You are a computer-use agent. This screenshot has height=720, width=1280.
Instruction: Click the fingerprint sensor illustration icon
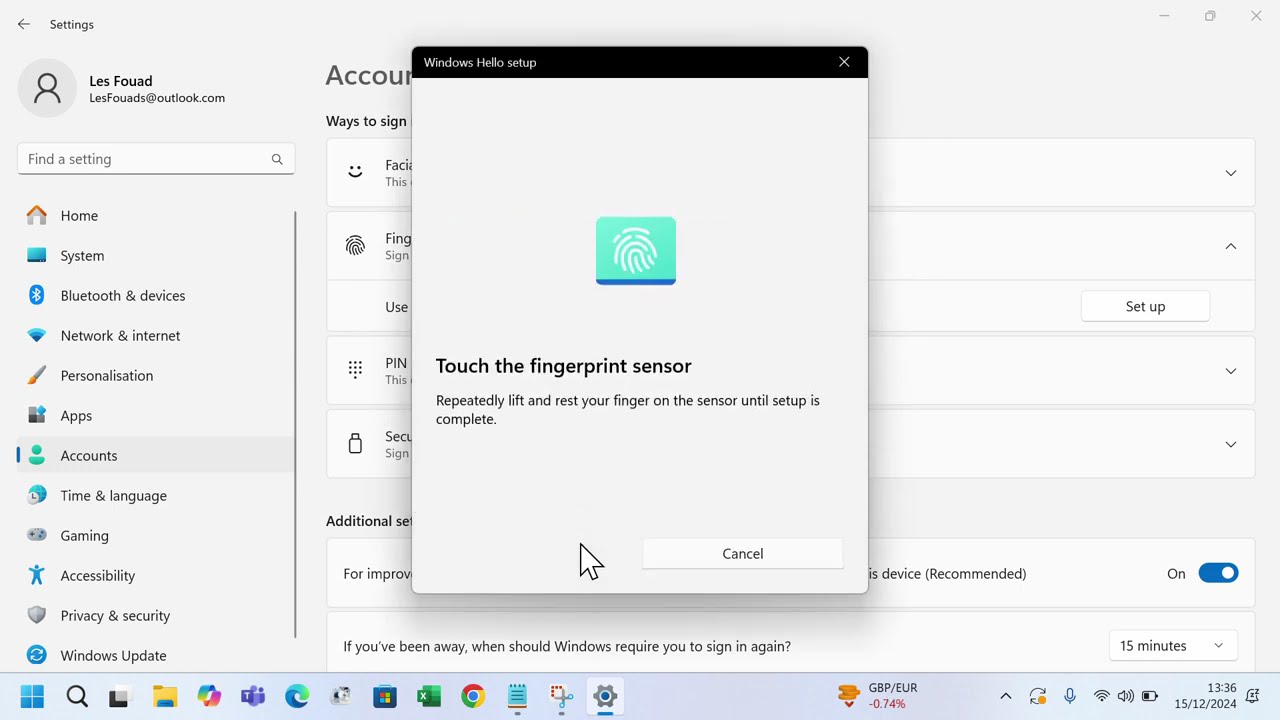click(636, 251)
